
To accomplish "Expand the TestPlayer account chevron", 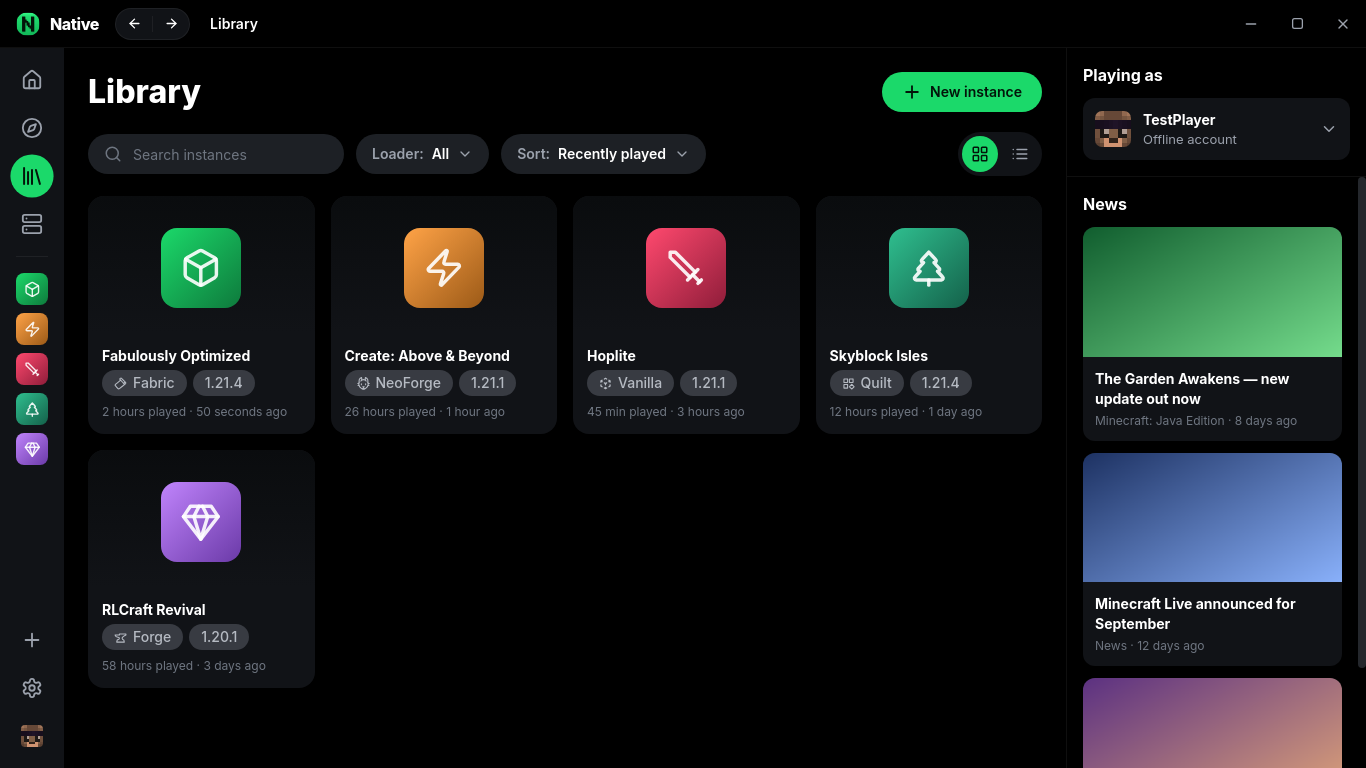I will [1329, 129].
